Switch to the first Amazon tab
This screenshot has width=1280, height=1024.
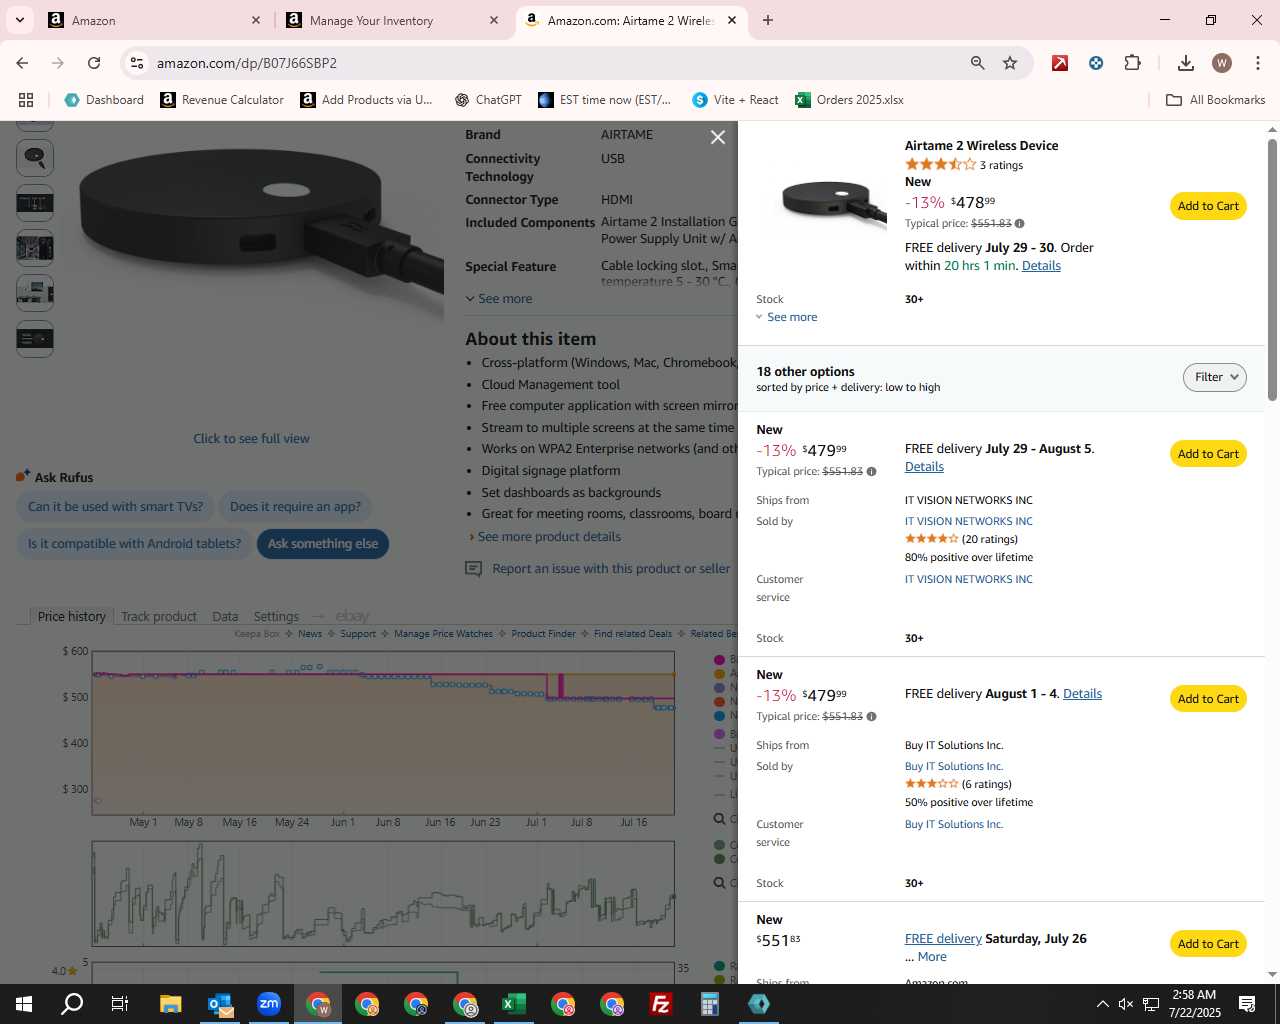(x=155, y=20)
